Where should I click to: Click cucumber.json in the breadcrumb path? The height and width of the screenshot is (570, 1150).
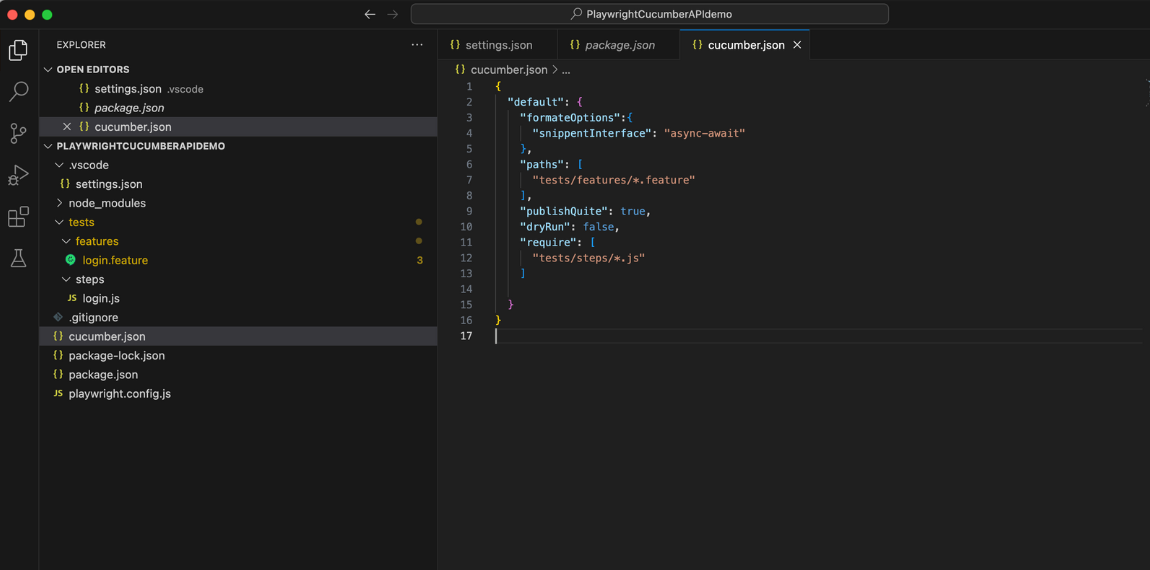[x=508, y=70]
